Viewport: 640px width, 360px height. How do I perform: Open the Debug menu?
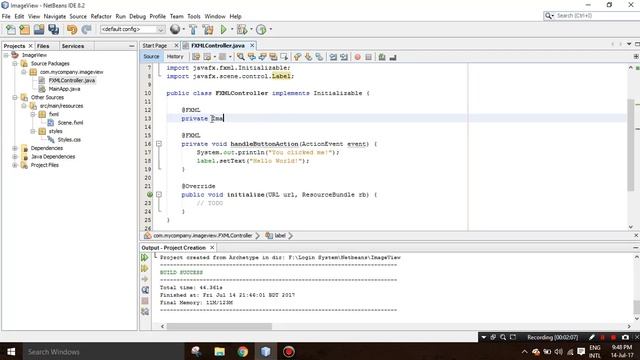(138, 16)
